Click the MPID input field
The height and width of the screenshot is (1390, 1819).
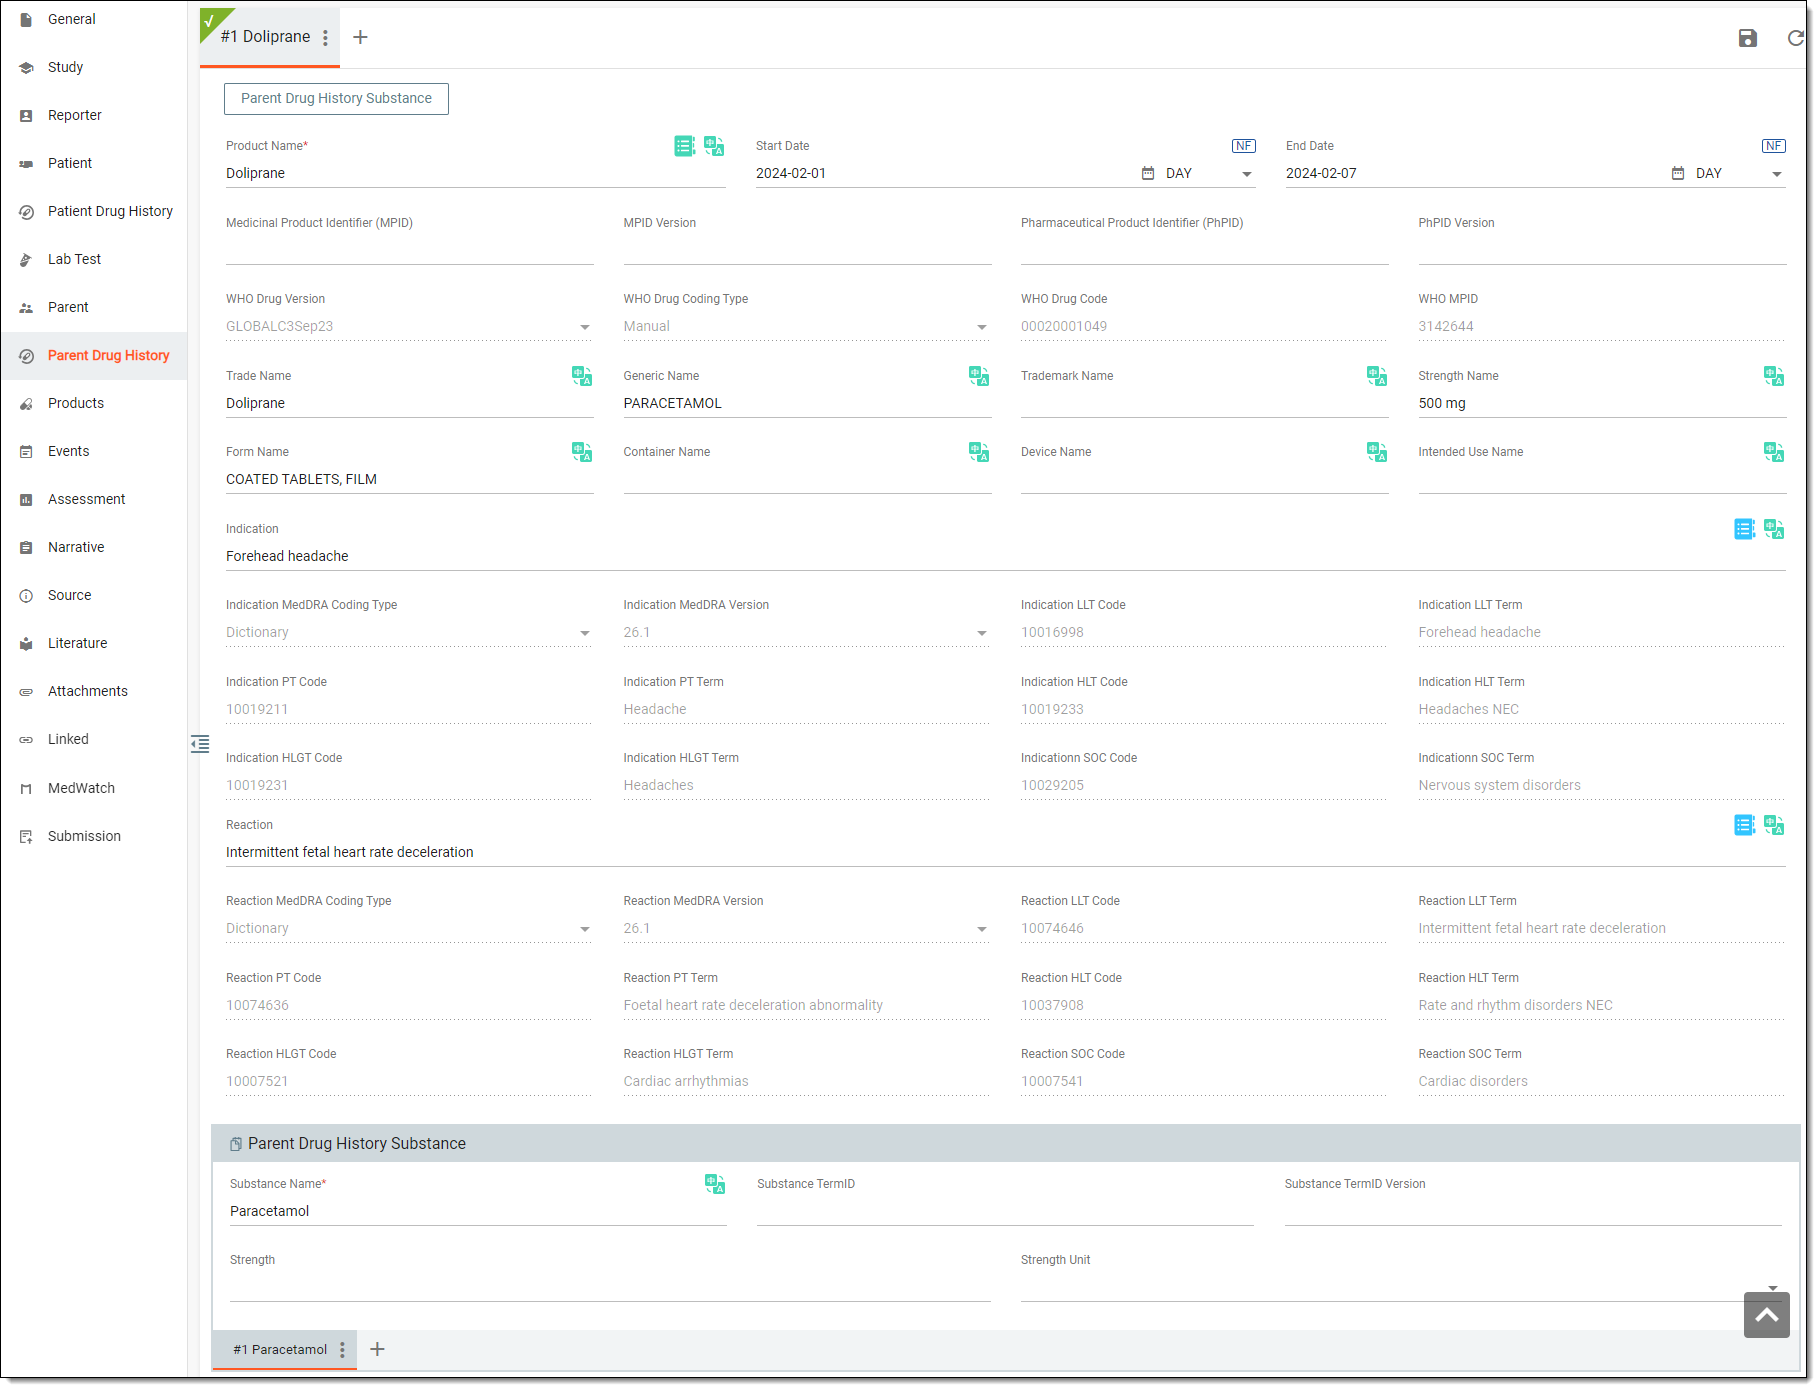point(410,251)
